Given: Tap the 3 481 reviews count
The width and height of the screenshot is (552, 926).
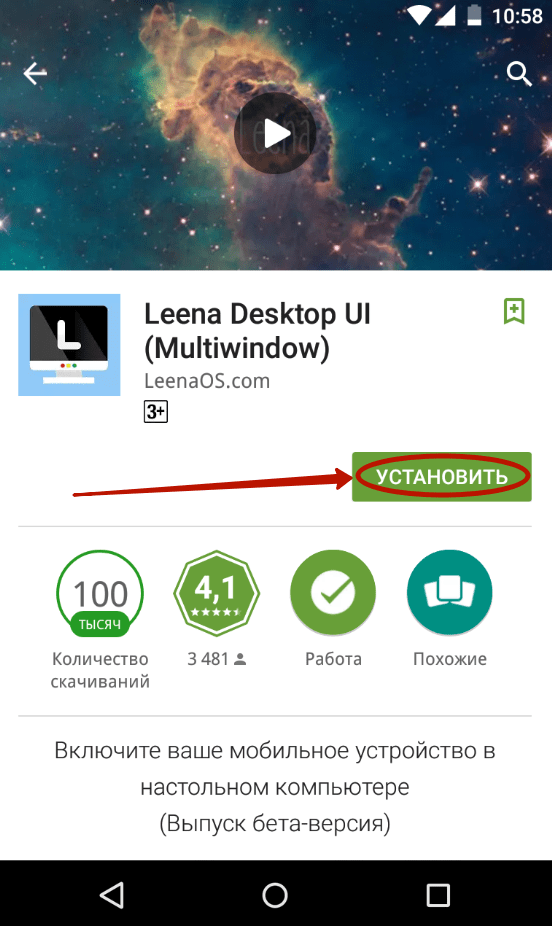Looking at the screenshot, I should [216, 659].
